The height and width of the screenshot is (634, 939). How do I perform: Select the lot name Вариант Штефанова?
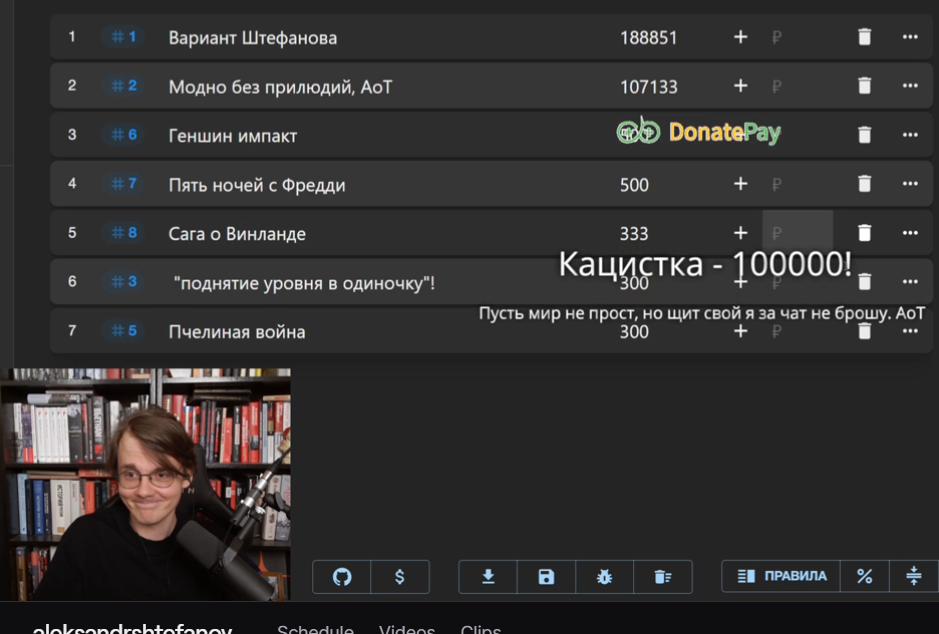point(253,38)
